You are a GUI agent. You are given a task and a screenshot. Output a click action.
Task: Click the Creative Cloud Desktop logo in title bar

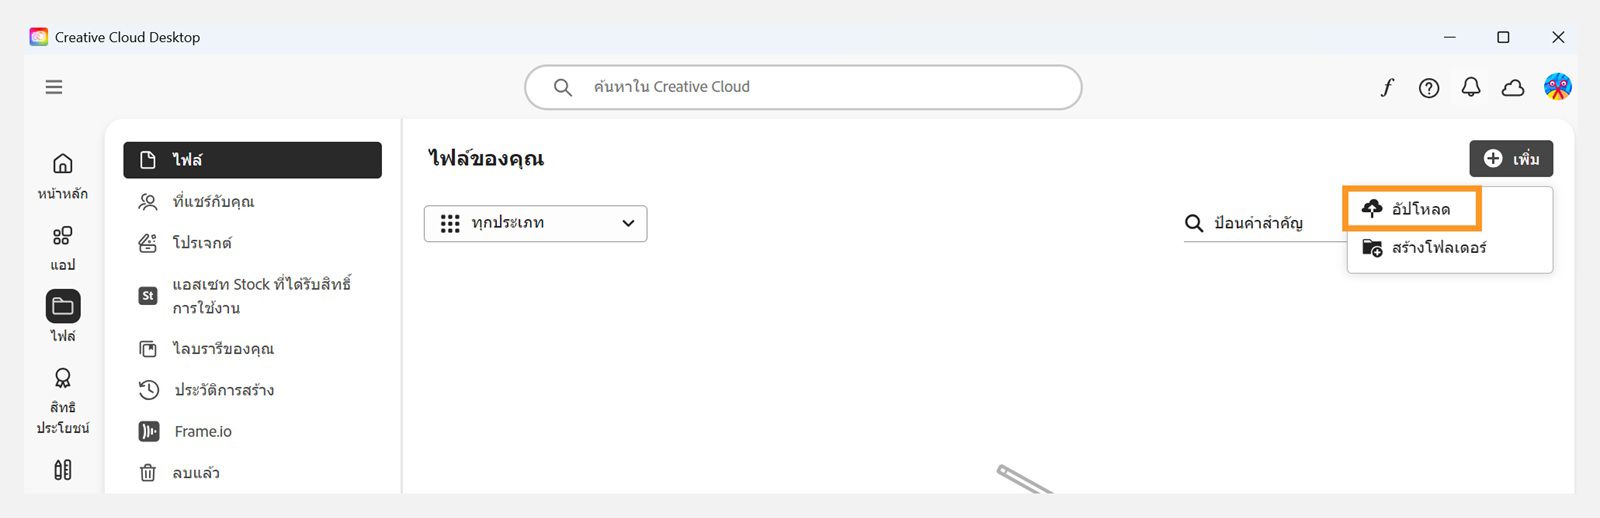(39, 37)
